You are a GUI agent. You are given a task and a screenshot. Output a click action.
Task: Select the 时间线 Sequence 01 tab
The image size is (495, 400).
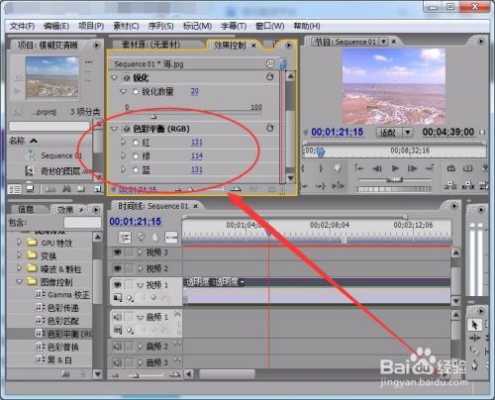[x=153, y=206]
